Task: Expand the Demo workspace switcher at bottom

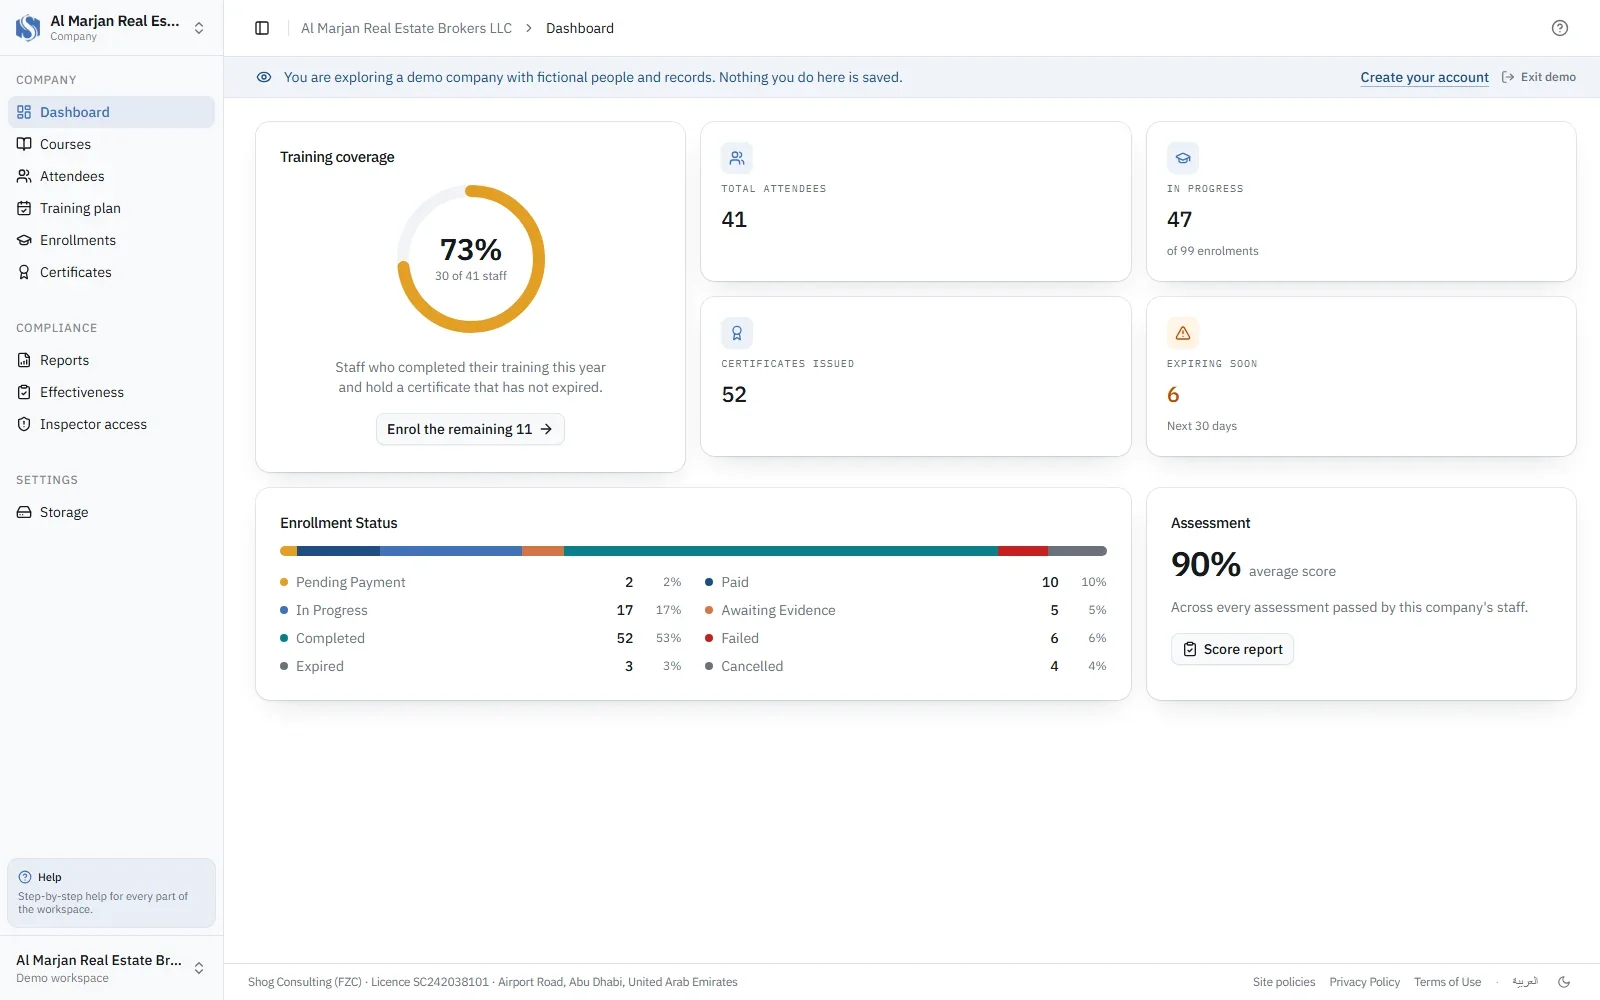Action: click(x=111, y=968)
